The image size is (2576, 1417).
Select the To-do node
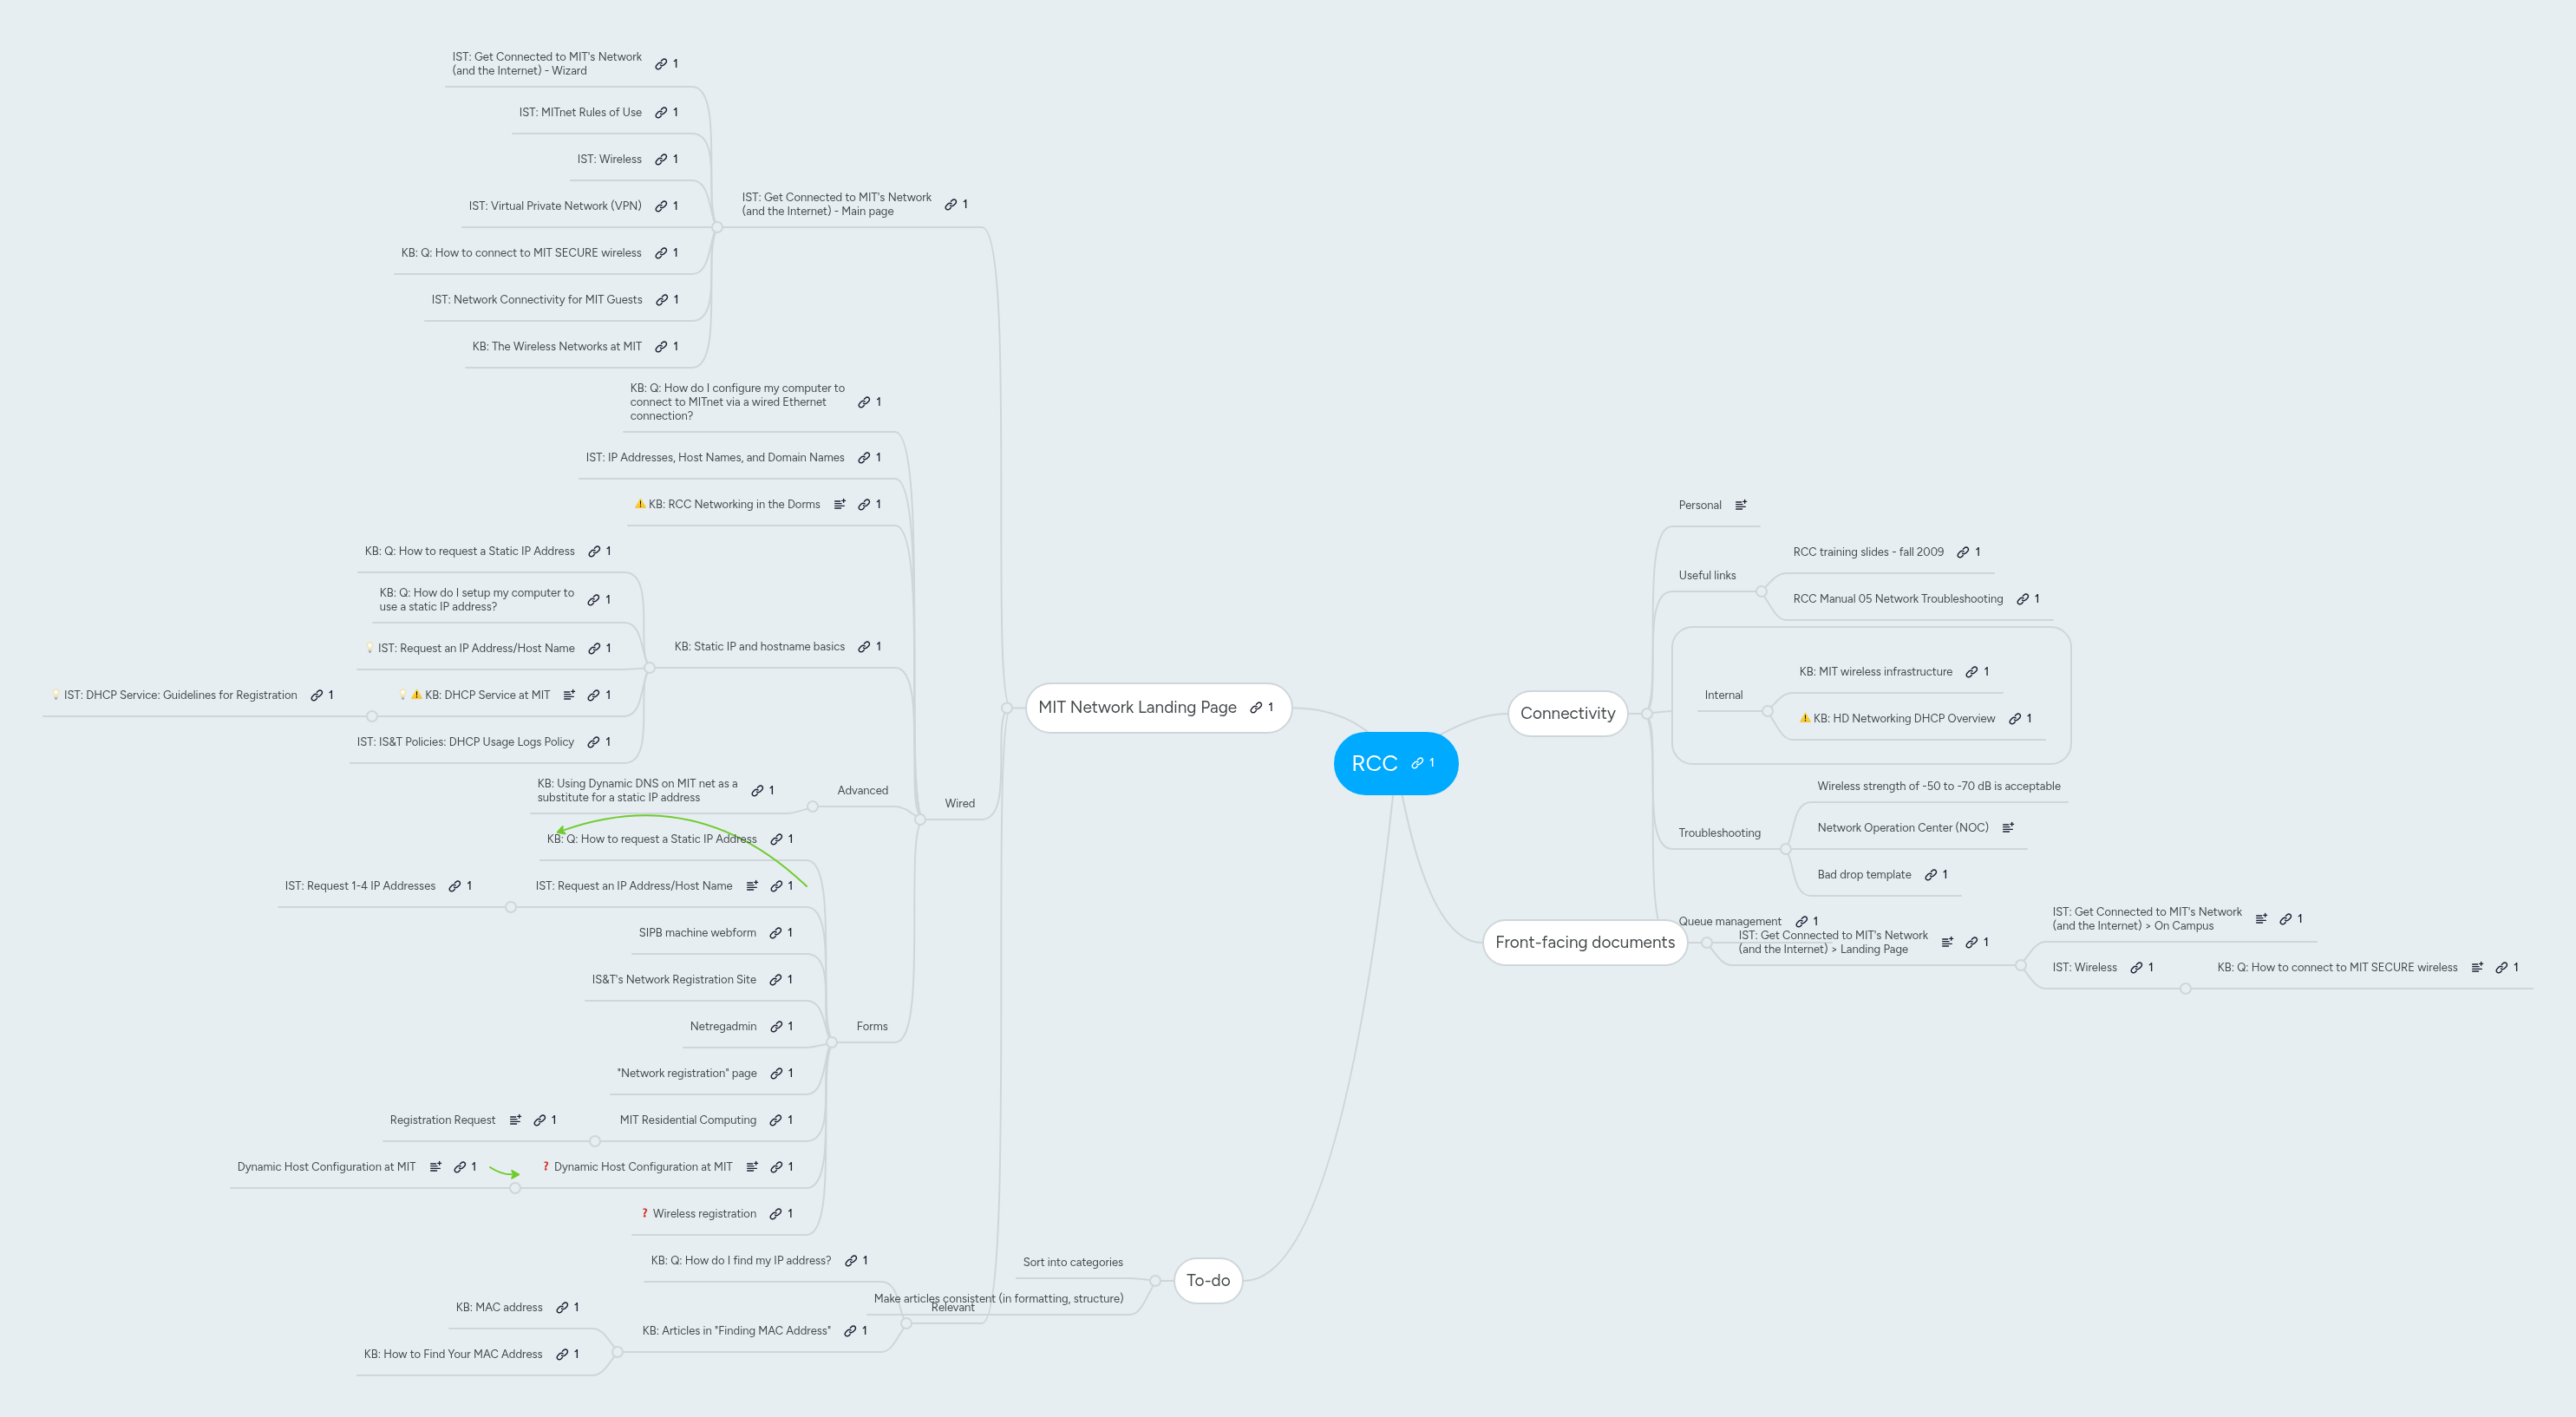click(x=1208, y=1280)
